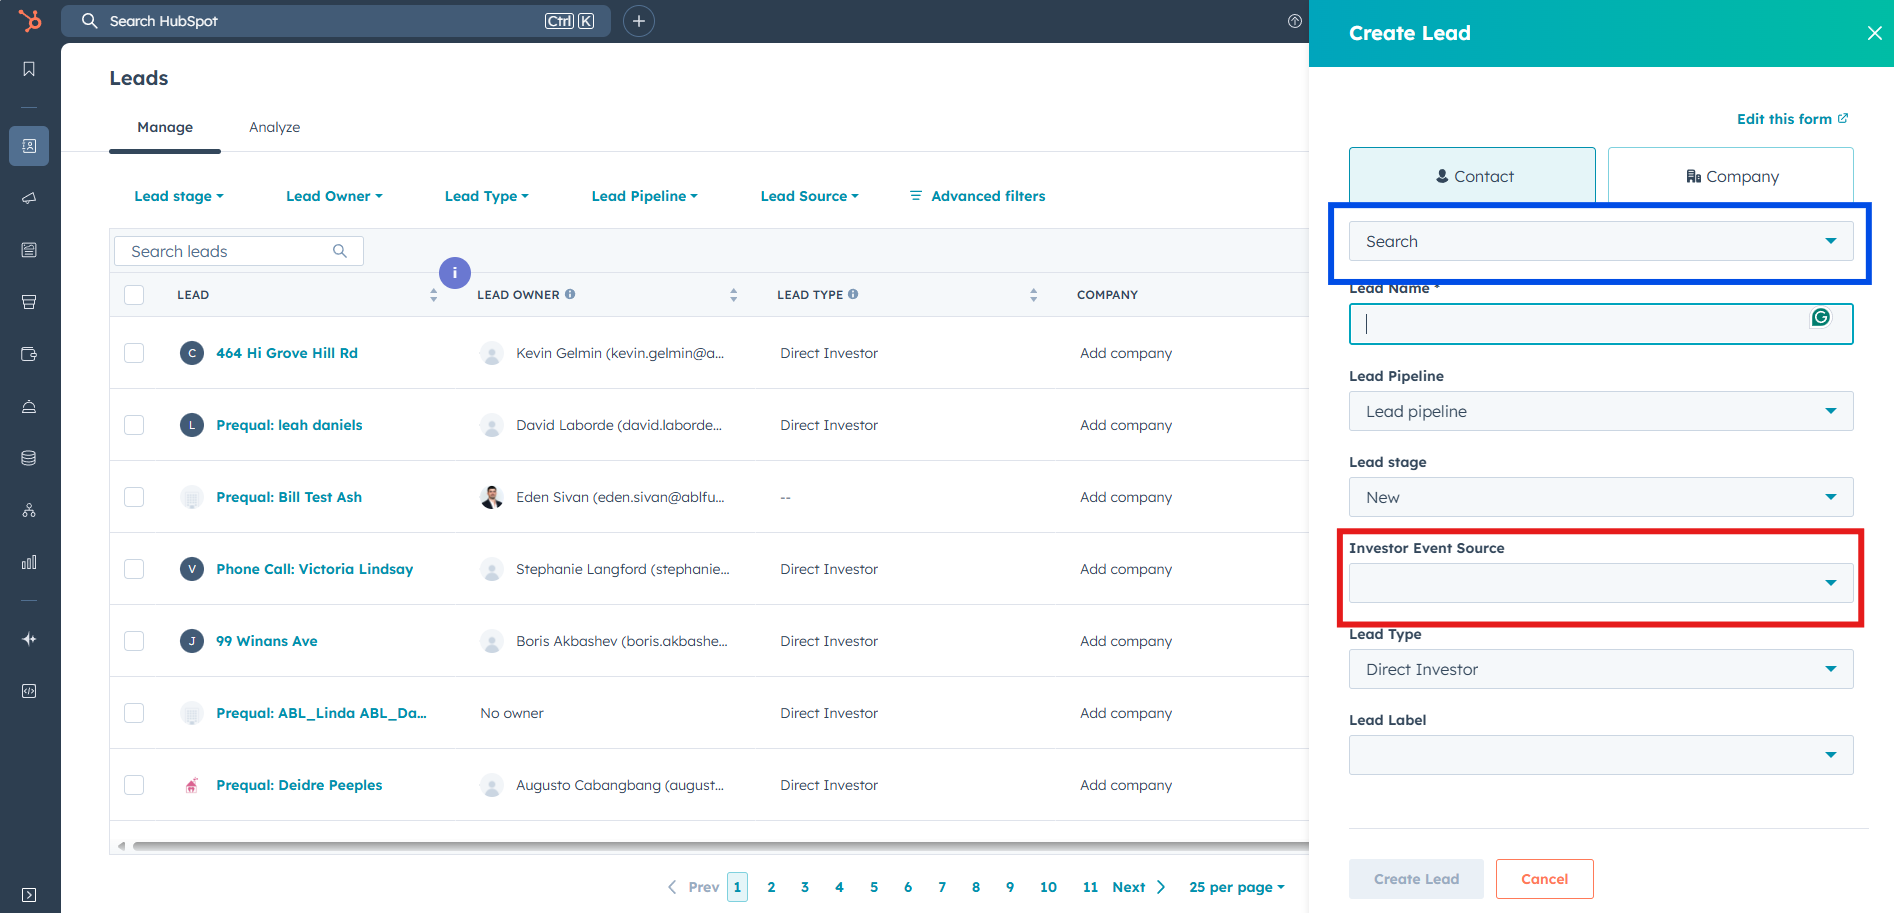The height and width of the screenshot is (913, 1894).
Task: Click the Grammarly icon in Lead Name field
Action: (1820, 317)
